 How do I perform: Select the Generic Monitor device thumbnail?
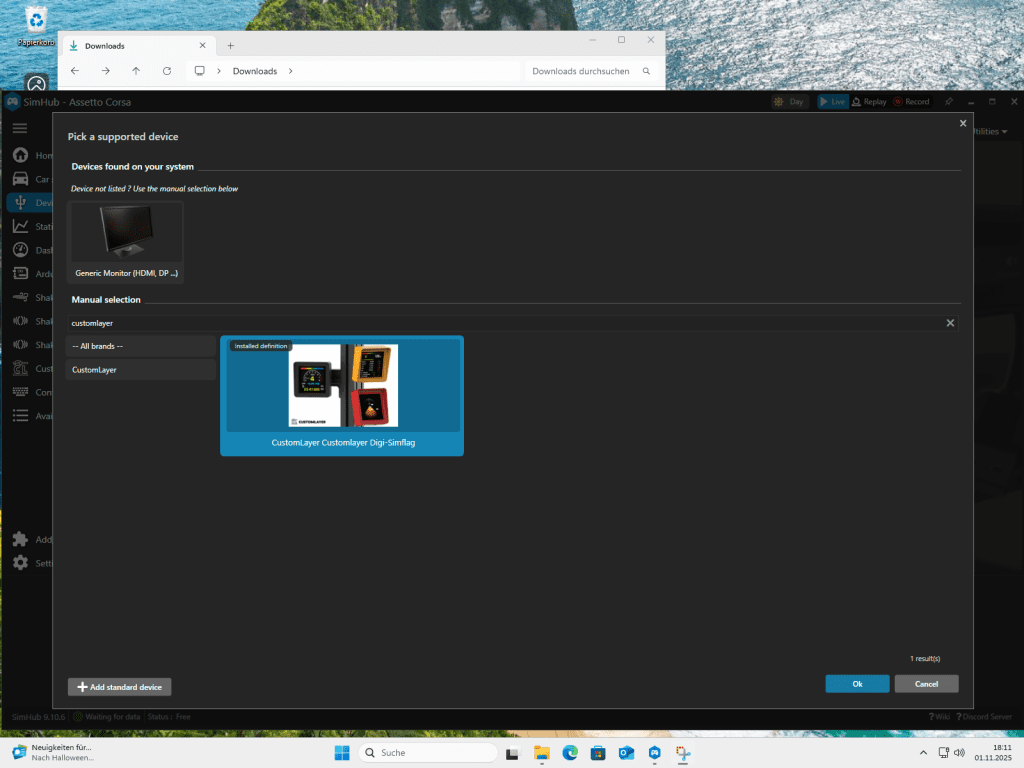click(x=126, y=241)
